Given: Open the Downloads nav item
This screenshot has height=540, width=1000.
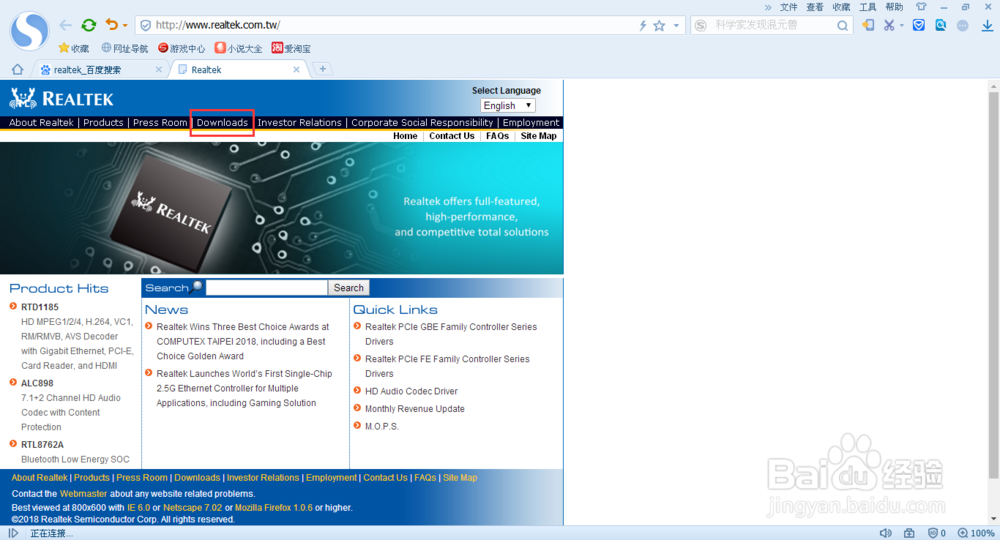Looking at the screenshot, I should [222, 122].
